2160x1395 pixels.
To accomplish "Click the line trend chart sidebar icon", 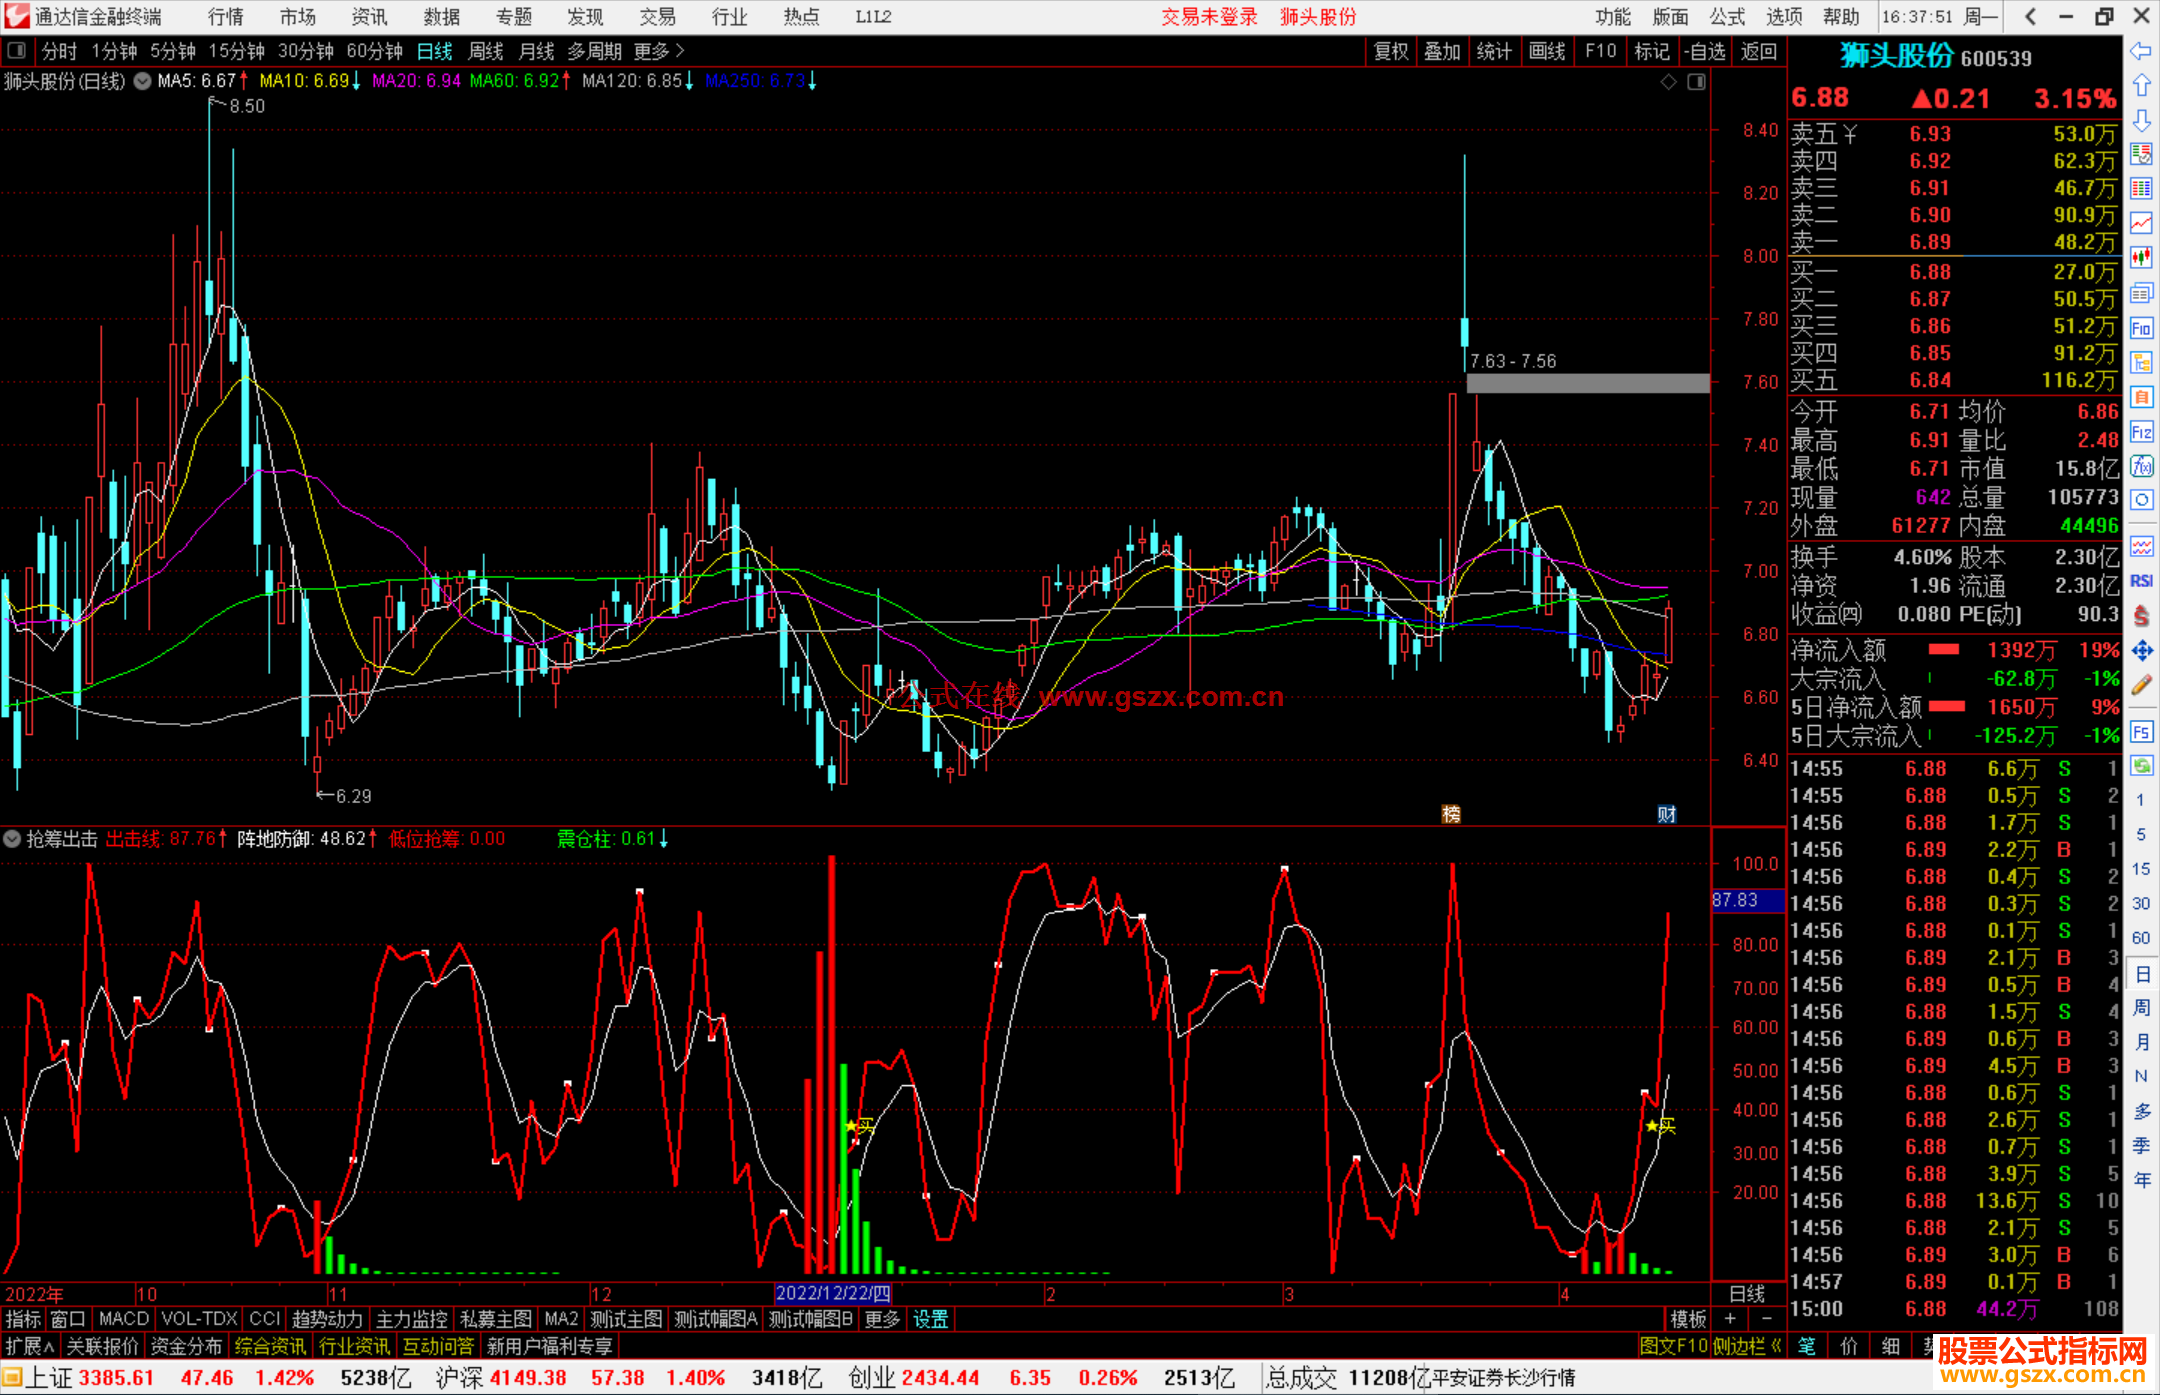I will coord(2141,222).
